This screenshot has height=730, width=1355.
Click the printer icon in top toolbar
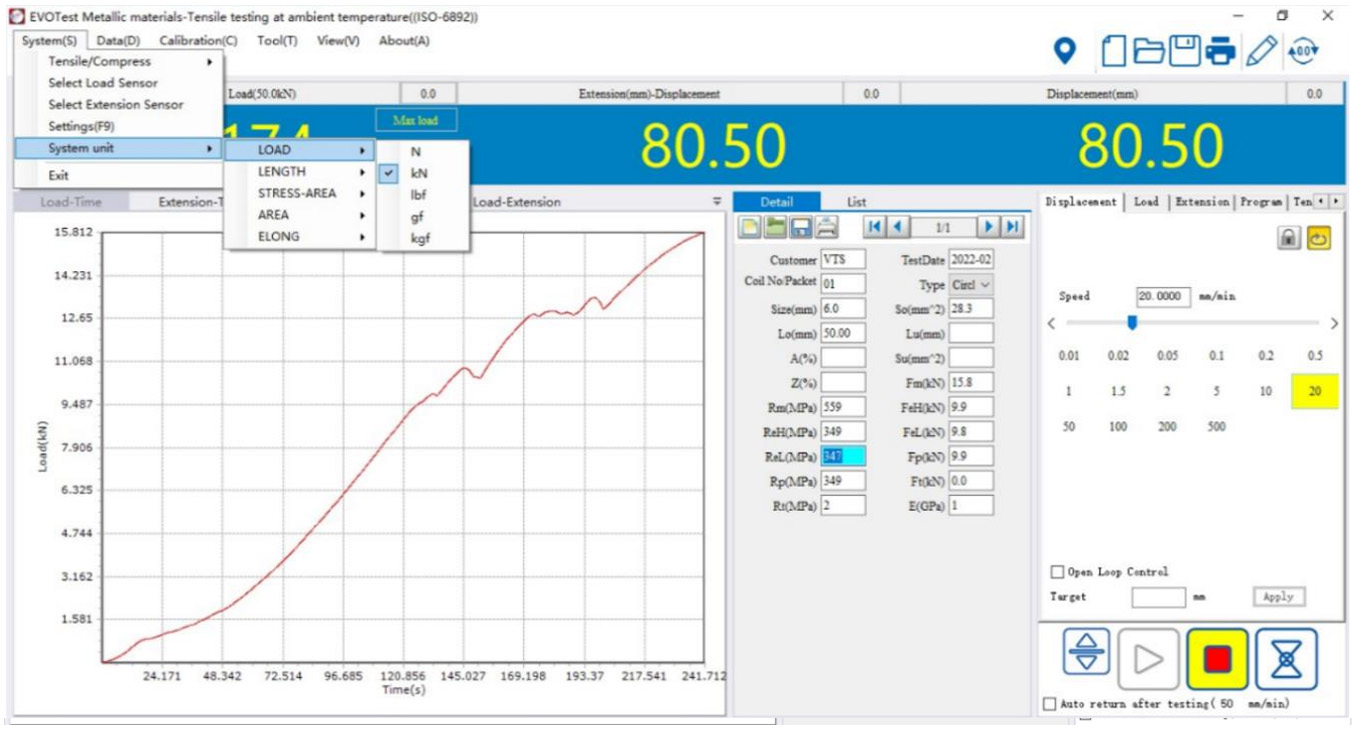point(1220,50)
